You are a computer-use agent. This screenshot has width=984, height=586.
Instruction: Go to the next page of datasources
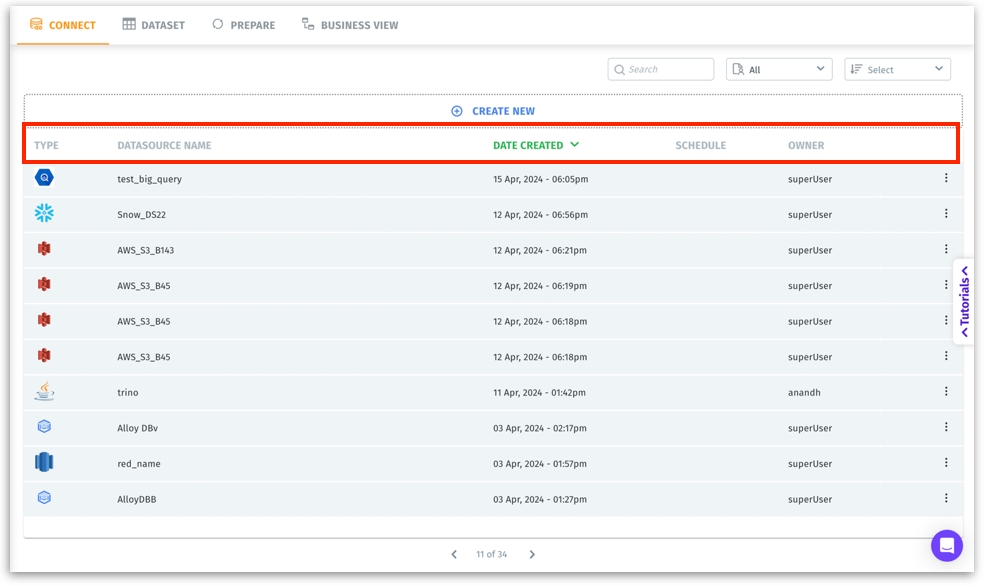pos(532,554)
